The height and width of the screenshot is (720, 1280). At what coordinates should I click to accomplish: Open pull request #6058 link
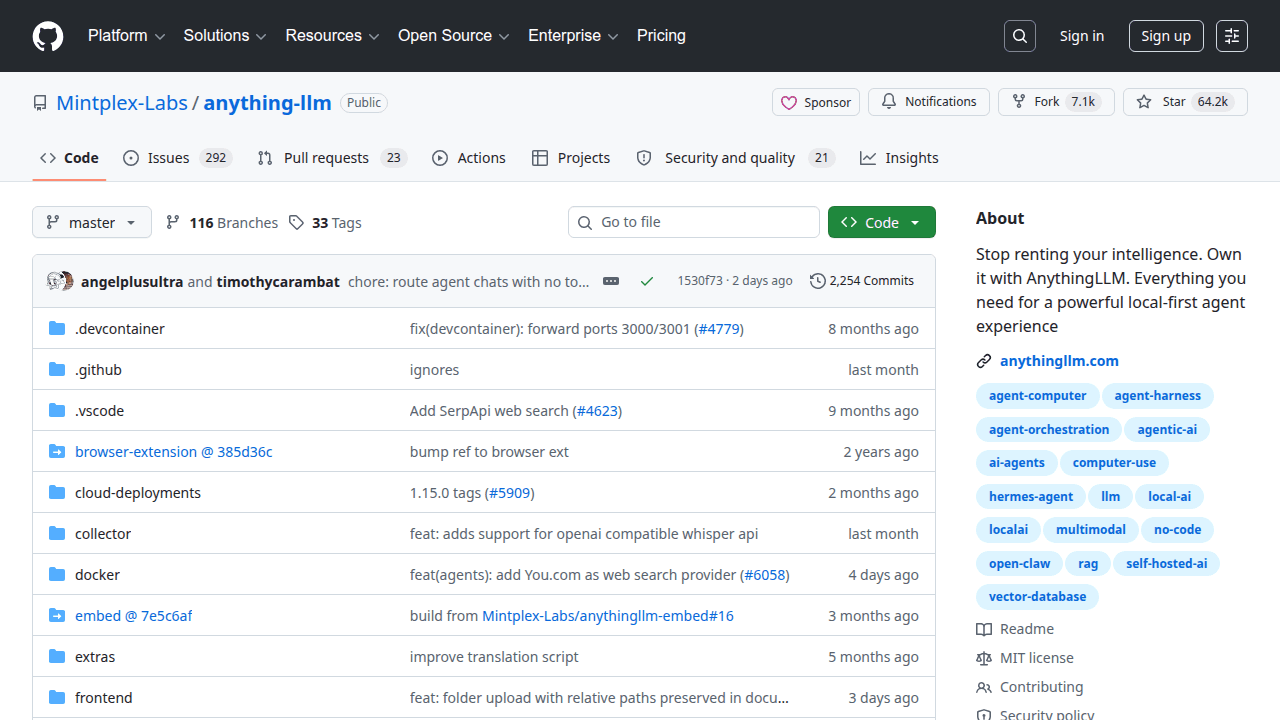coord(765,575)
